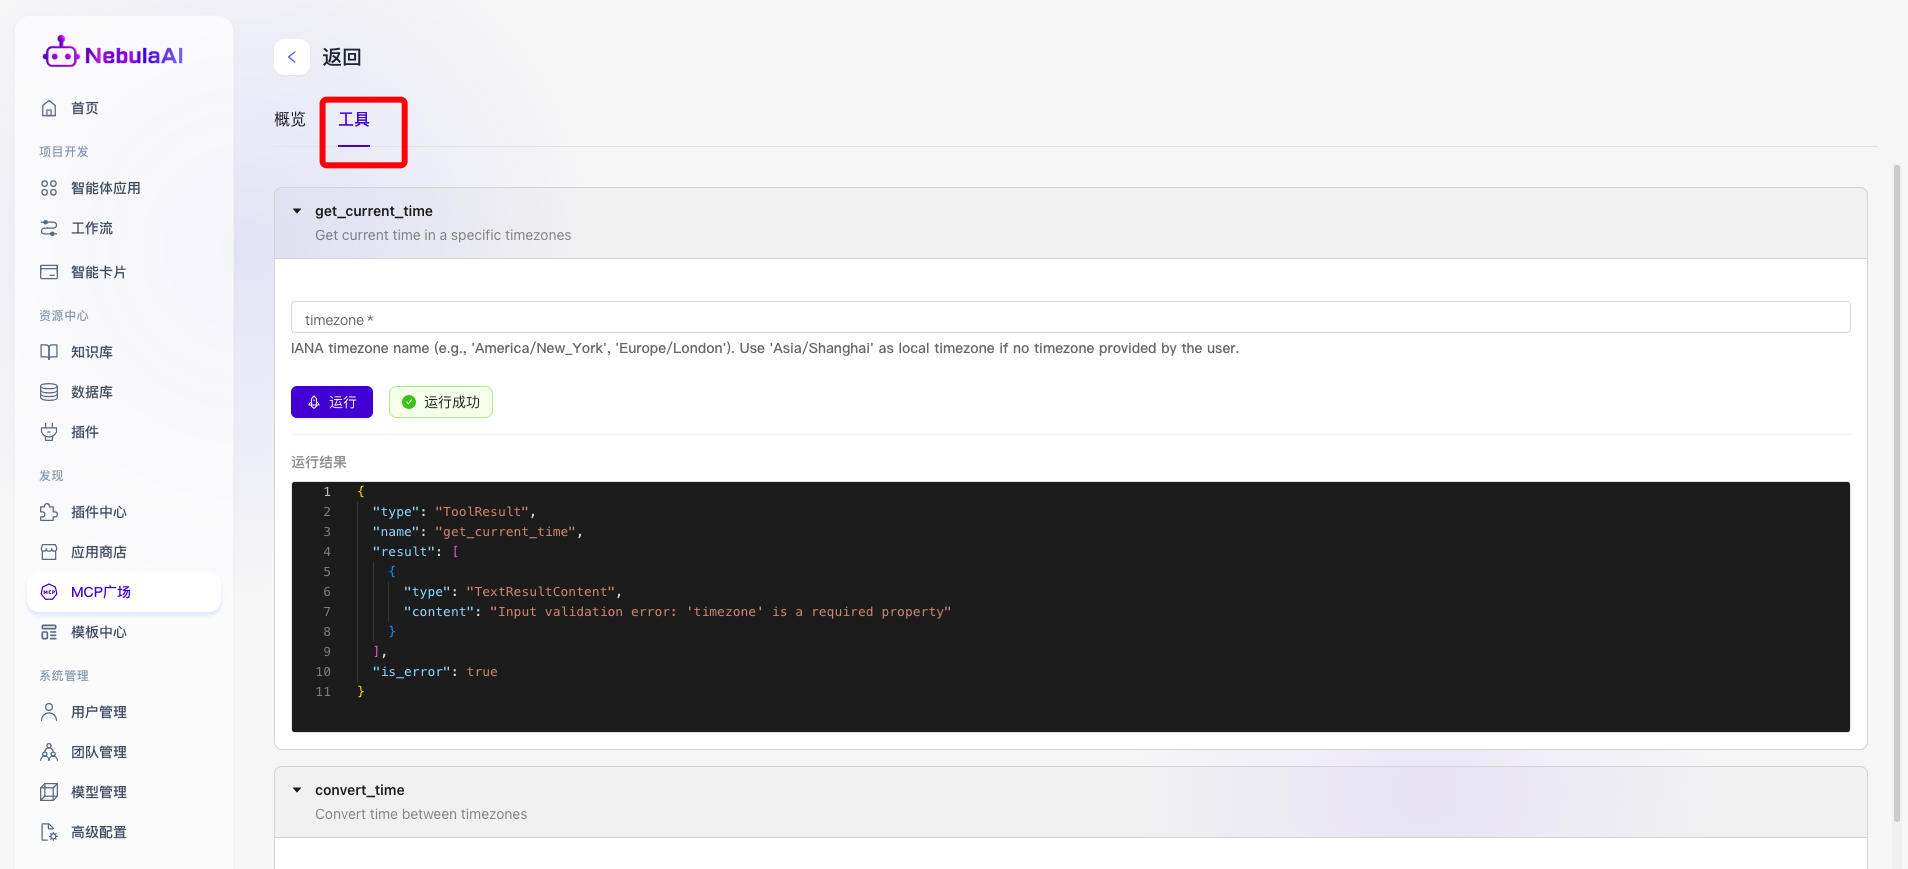Viewport: 1908px width, 869px height.
Task: Focus the timezone input field
Action: click(x=1070, y=318)
